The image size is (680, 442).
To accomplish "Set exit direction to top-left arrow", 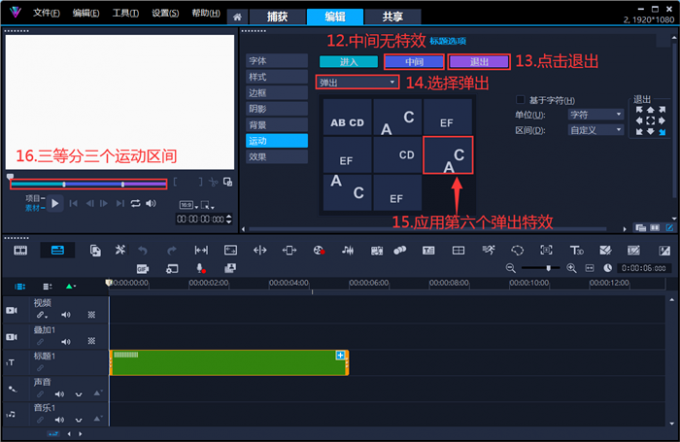I will point(639,110).
